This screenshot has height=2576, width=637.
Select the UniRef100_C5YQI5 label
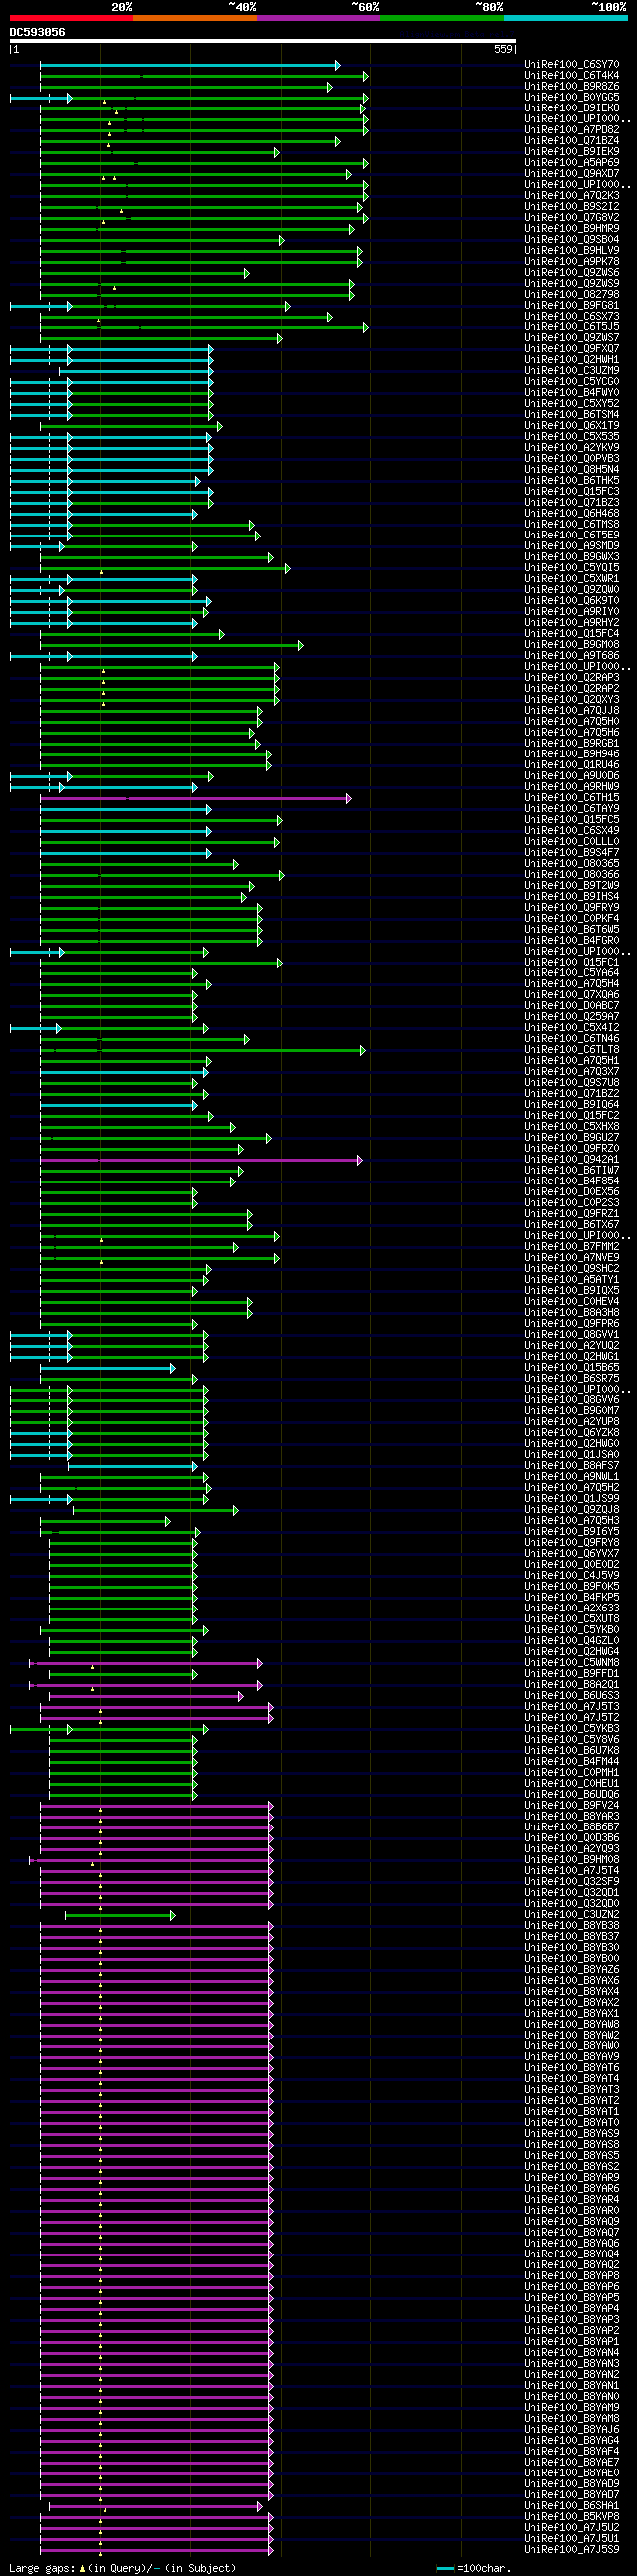point(571,569)
